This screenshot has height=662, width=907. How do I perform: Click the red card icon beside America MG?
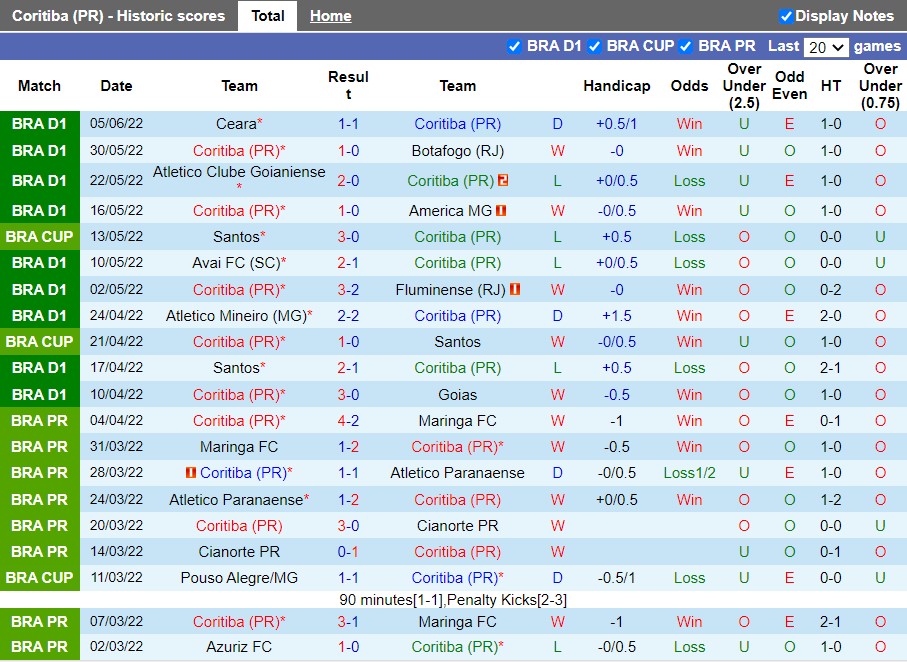click(x=501, y=211)
